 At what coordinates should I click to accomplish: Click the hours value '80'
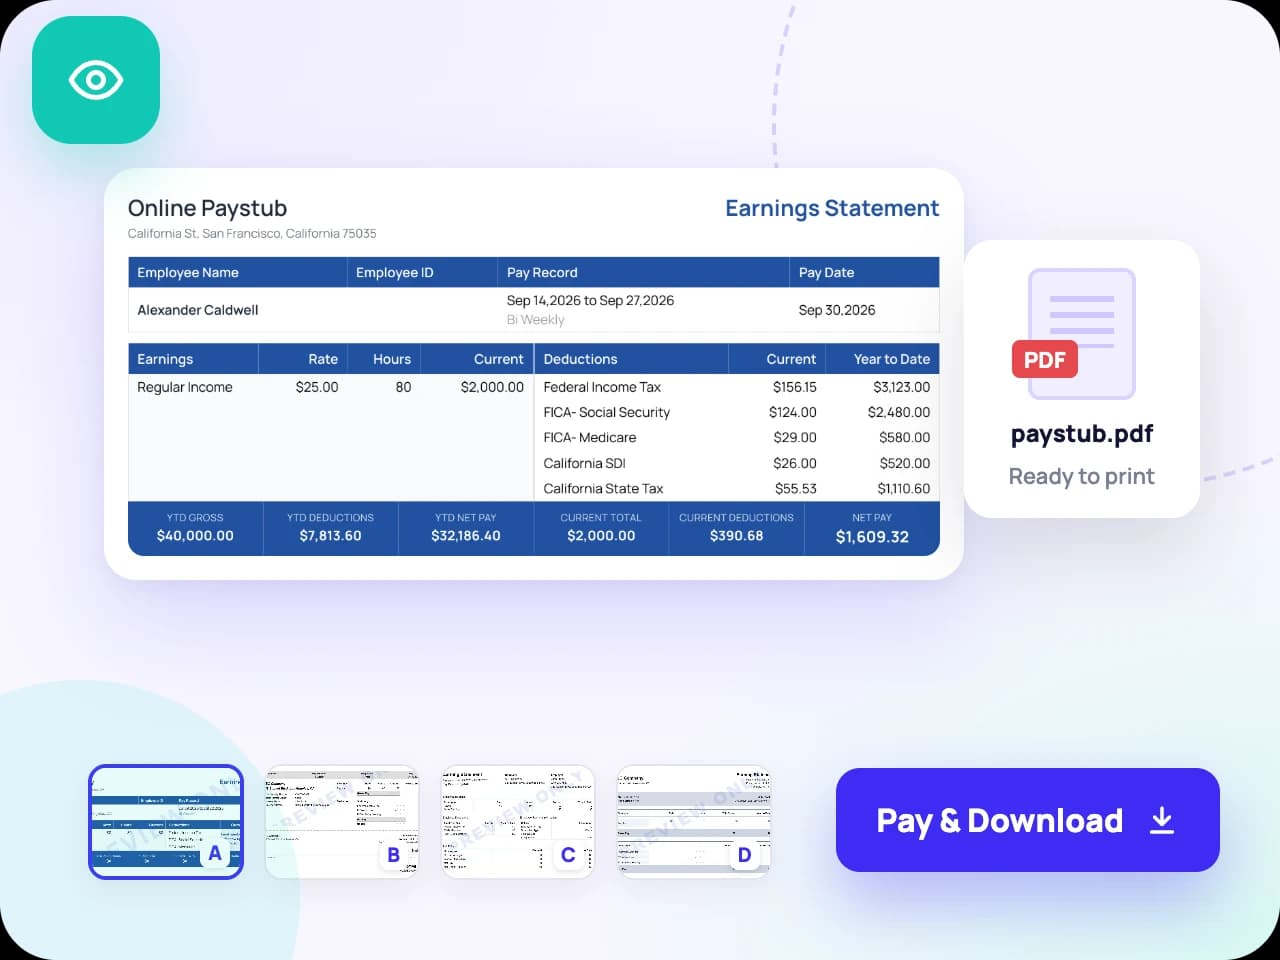pos(403,387)
